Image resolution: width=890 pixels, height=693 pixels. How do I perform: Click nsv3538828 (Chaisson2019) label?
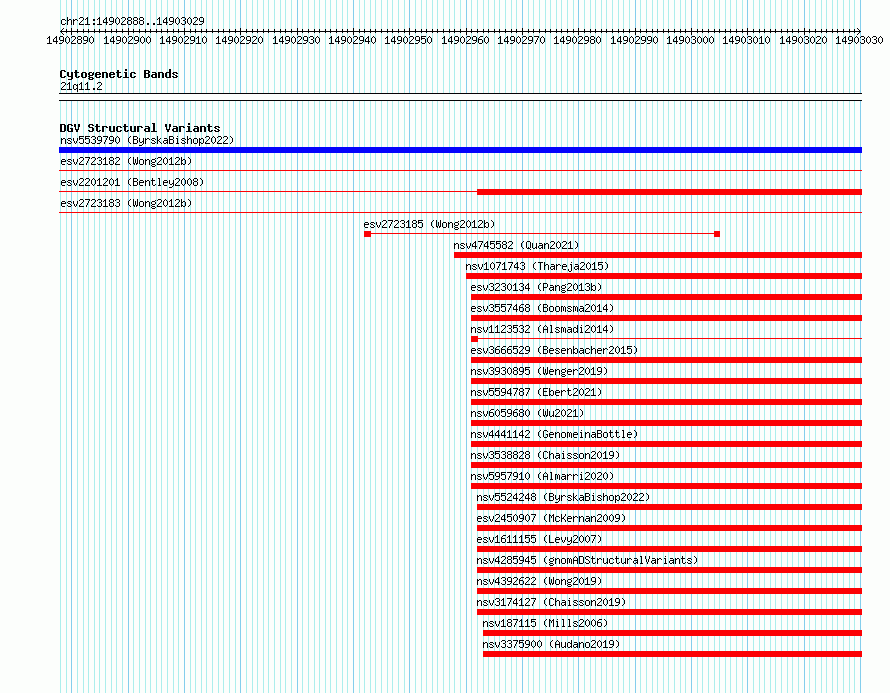tap(545, 455)
